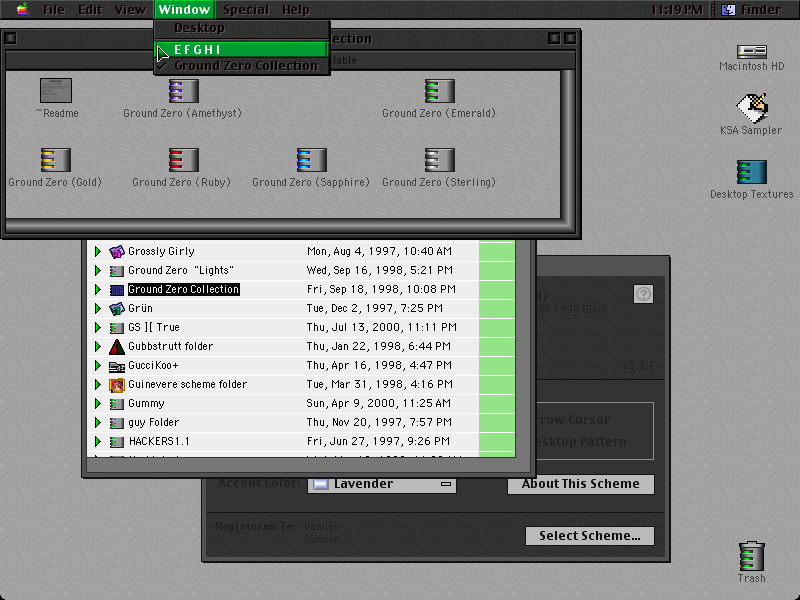Open the View menu
800x600 pixels.
(130, 10)
